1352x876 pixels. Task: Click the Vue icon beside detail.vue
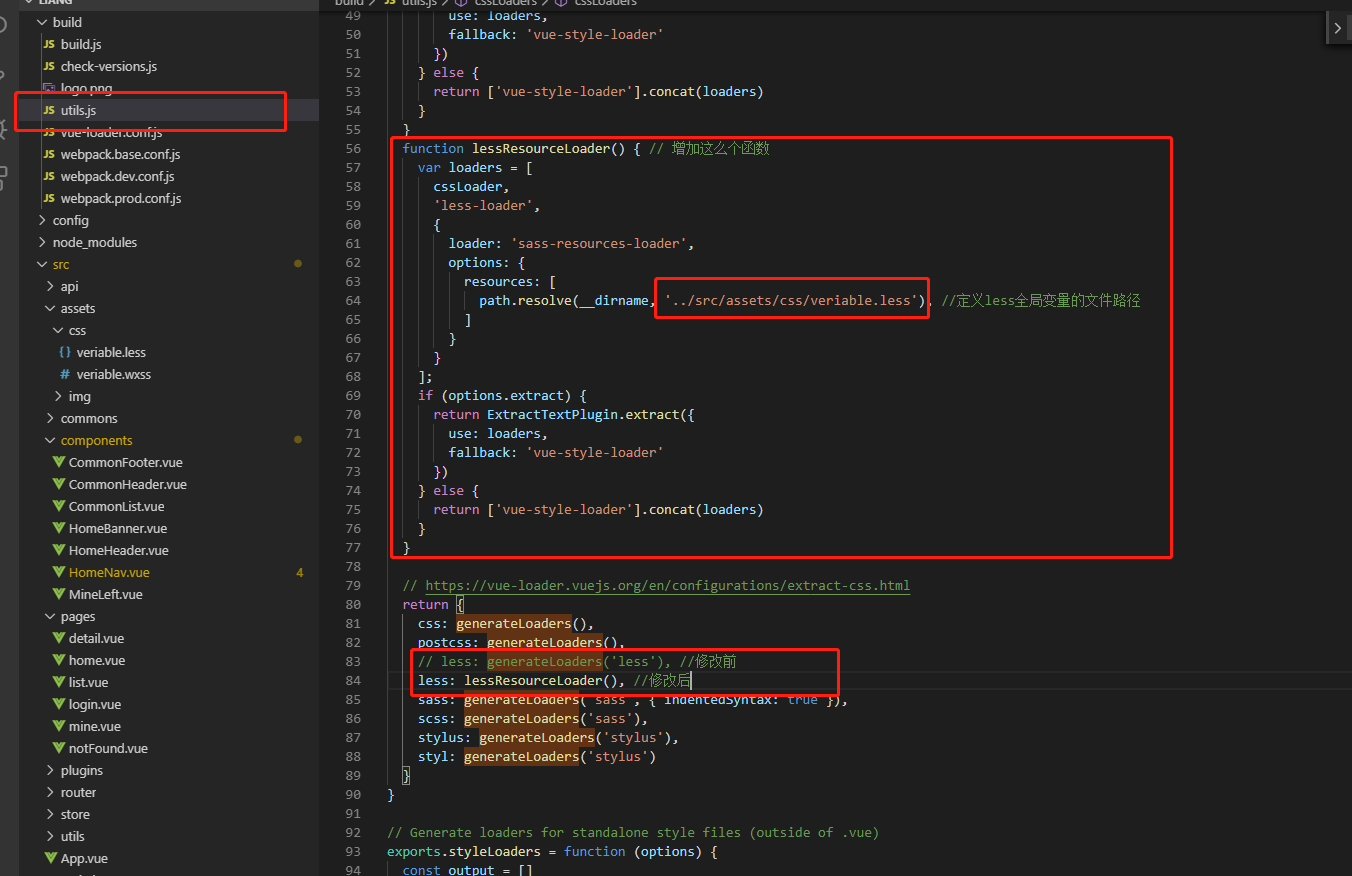pyautogui.click(x=58, y=638)
